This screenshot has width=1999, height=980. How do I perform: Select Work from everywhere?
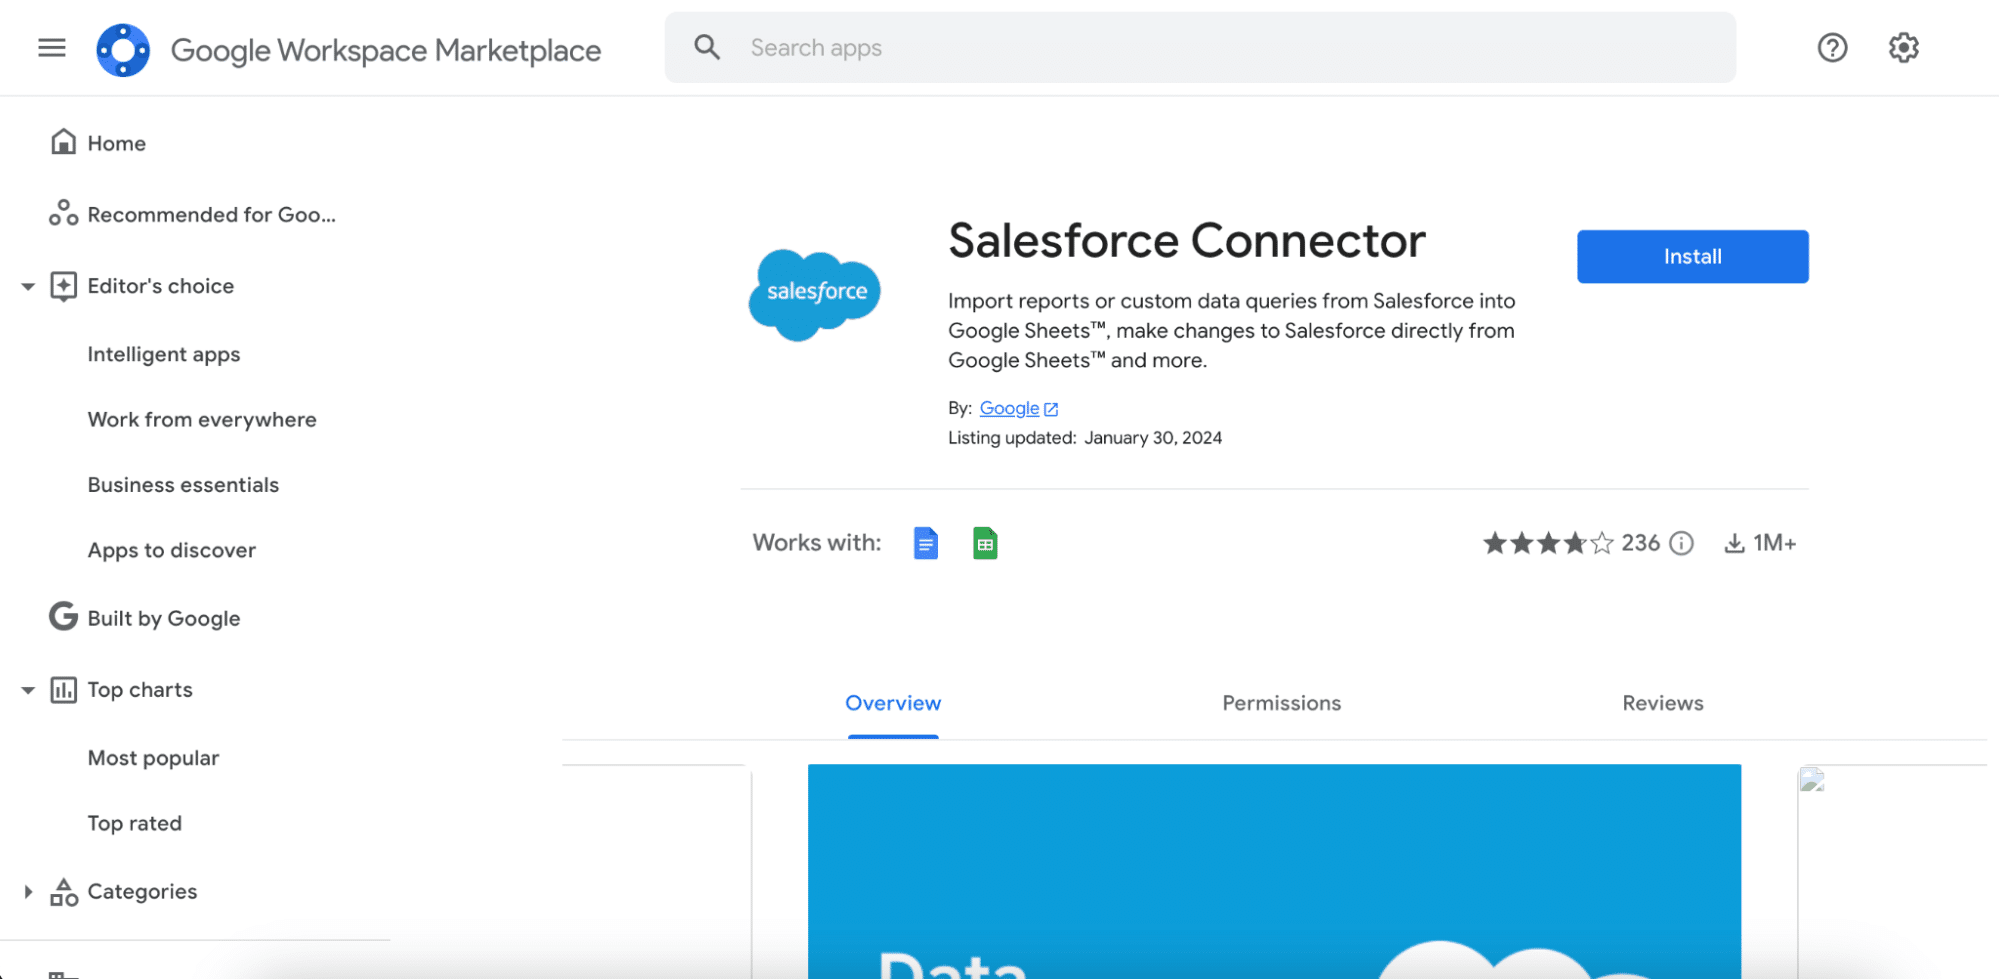pos(202,420)
